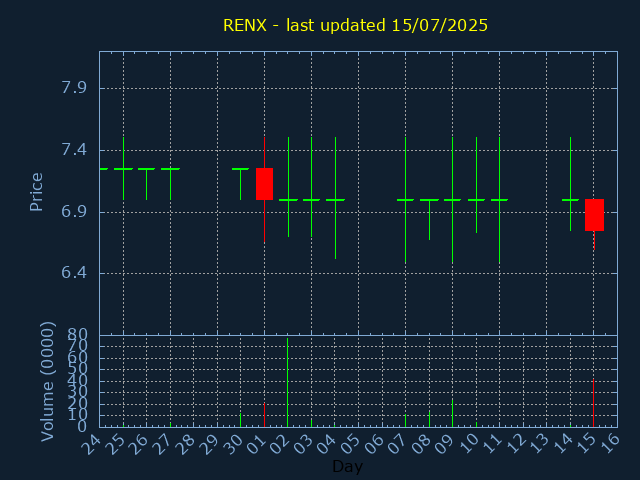Click the red candlestick body on day 01

(x=264, y=184)
